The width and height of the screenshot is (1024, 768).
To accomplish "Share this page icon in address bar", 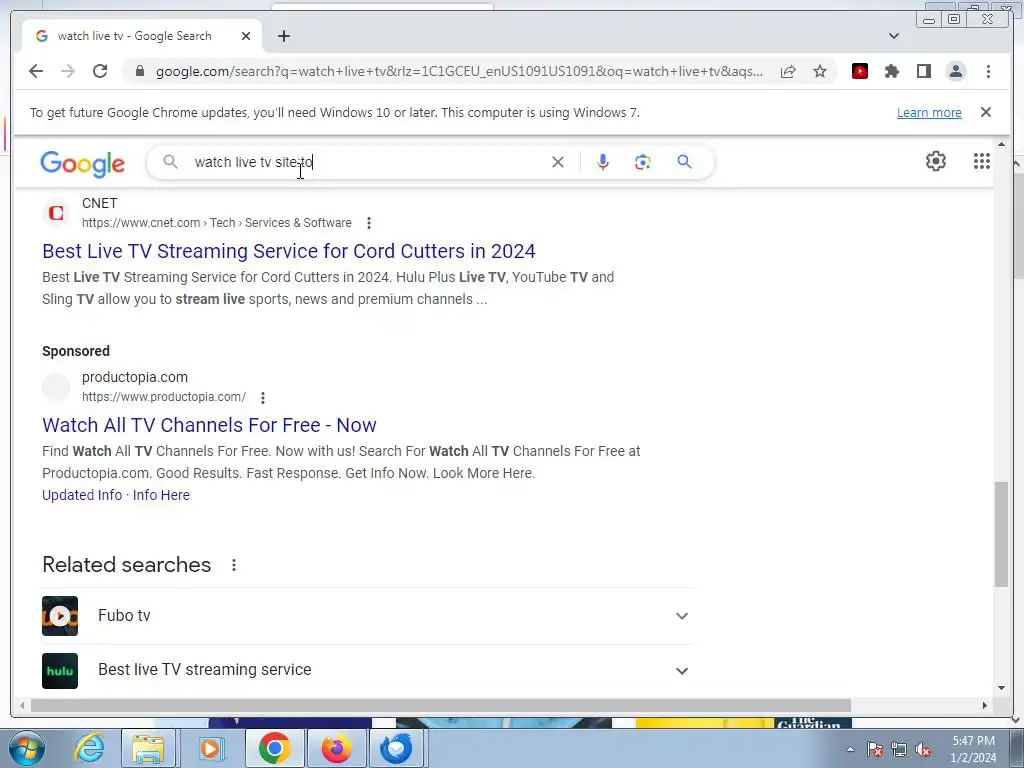I will tap(788, 71).
